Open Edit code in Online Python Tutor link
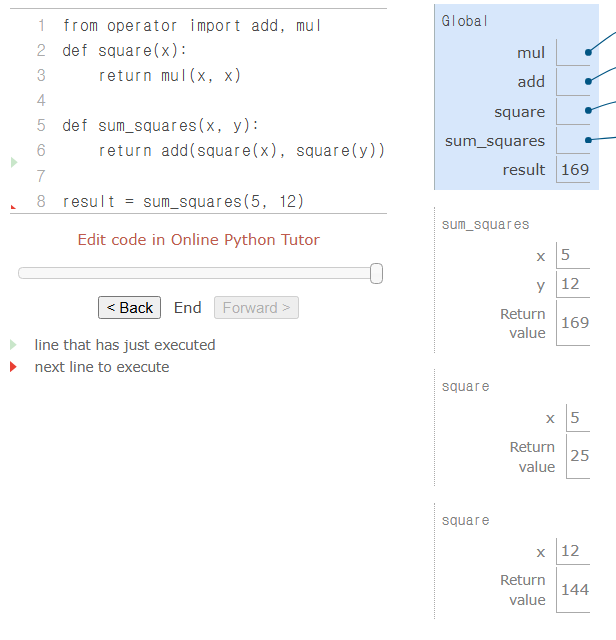Image resolution: width=616 pixels, height=640 pixels. tap(199, 240)
